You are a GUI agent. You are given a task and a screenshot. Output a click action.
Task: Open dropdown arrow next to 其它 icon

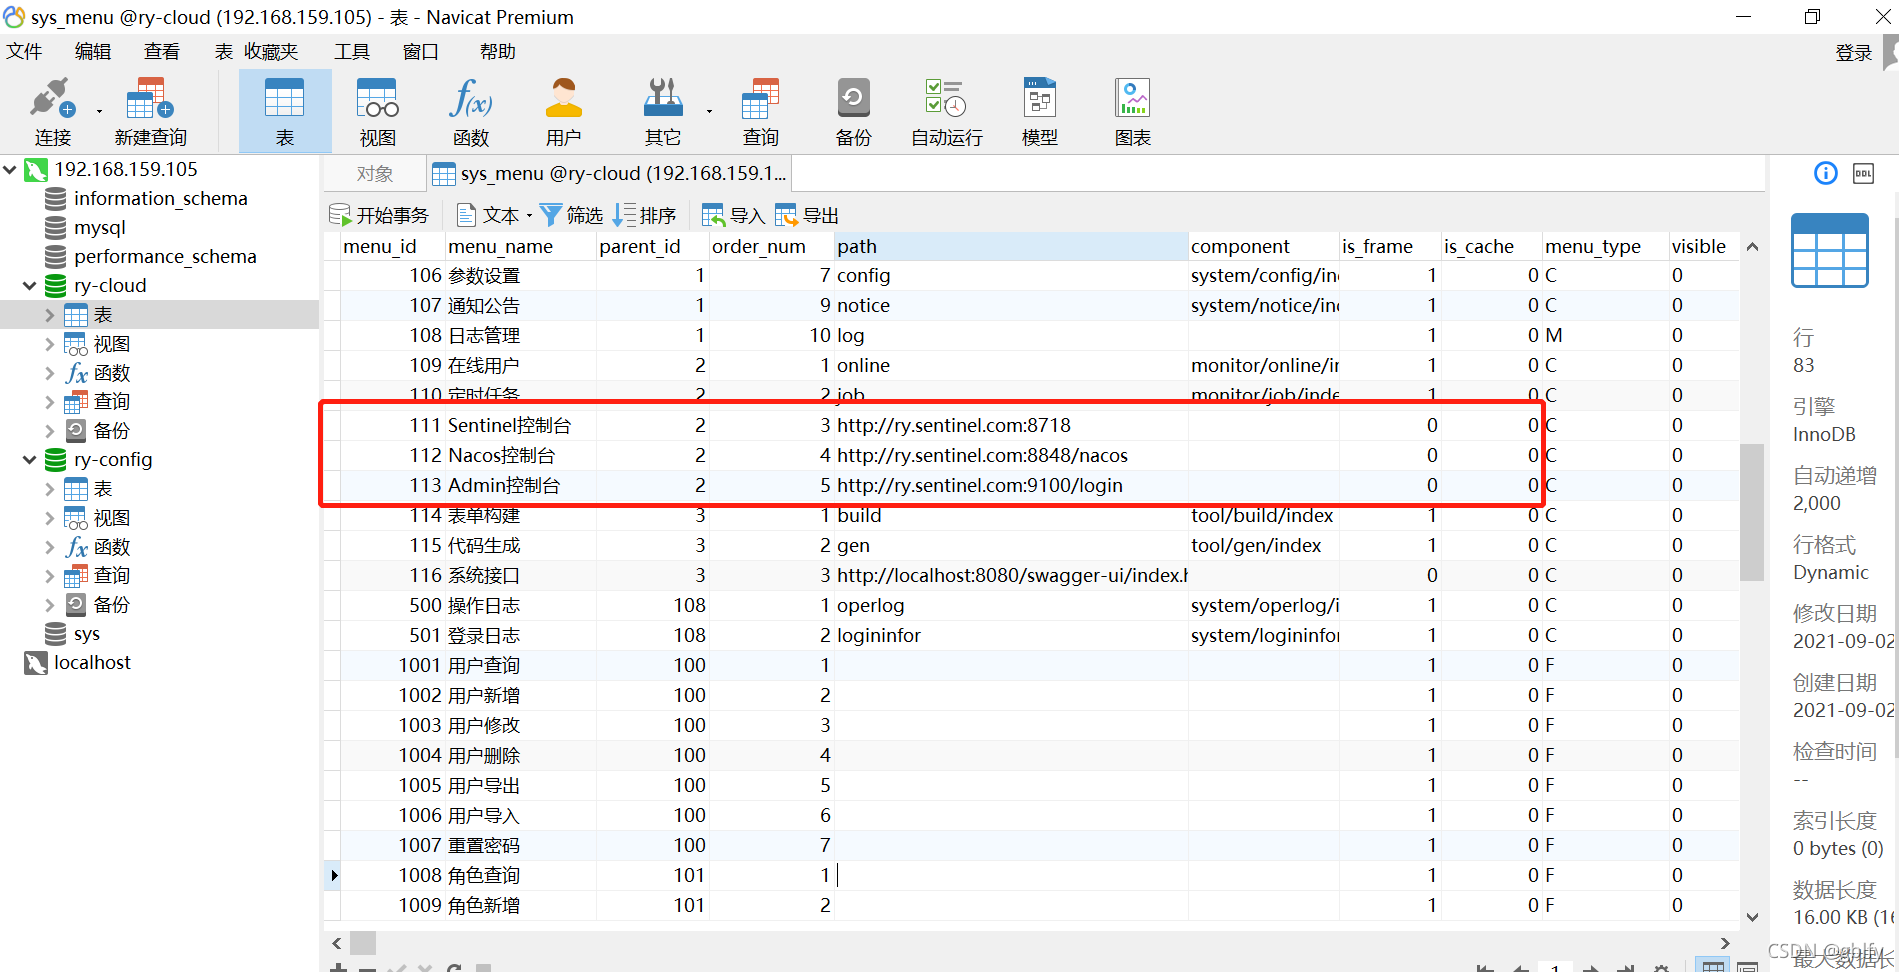click(x=709, y=111)
